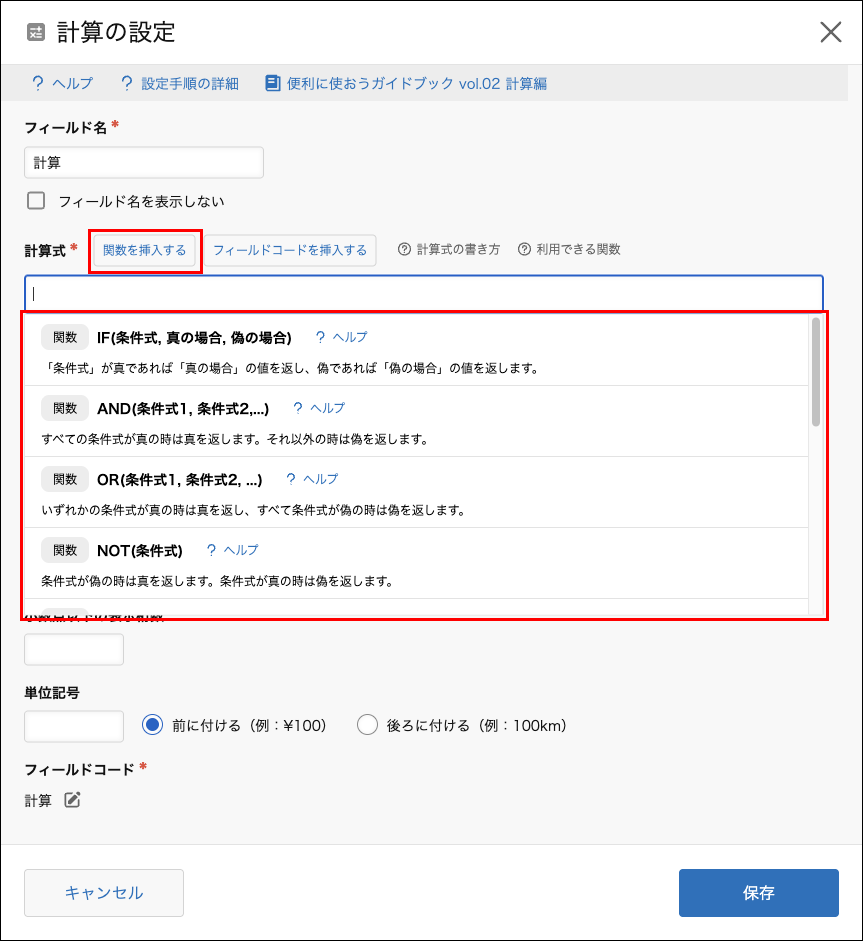Open 便利に使おうガイドブック vol.02 計算編 link
Screen dimensions: 863x941
pos(416,83)
